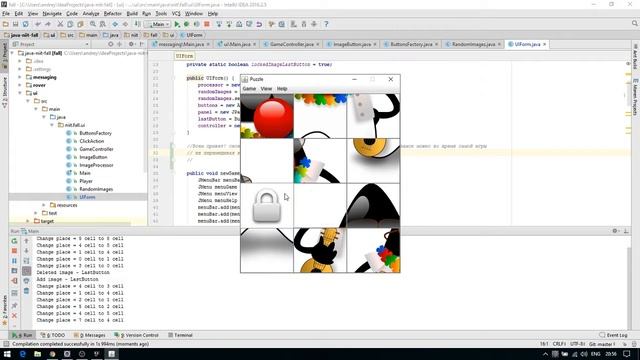Toggle soft-wrap in the Run console
640x360 pixels.
pos(27,261)
